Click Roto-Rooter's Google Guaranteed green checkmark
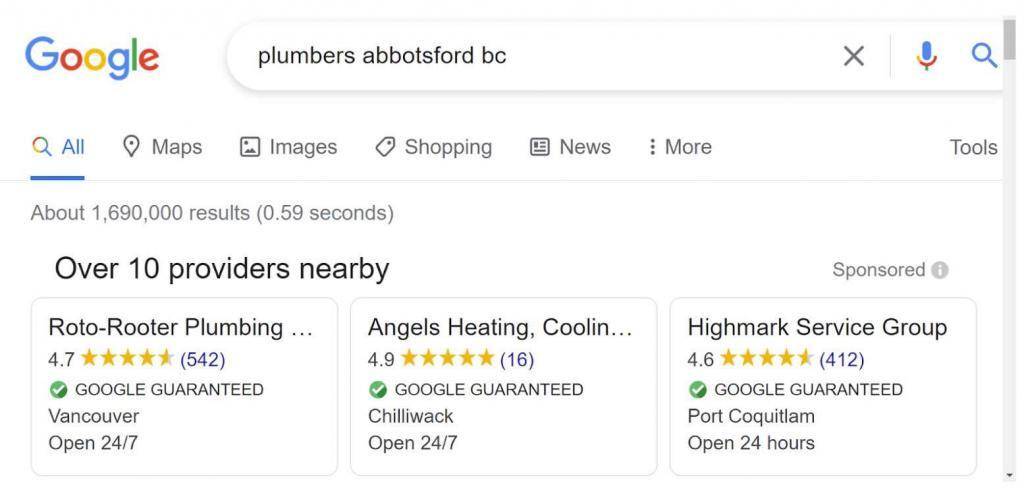Viewport: 1024px width, 497px height. pyautogui.click(x=58, y=390)
